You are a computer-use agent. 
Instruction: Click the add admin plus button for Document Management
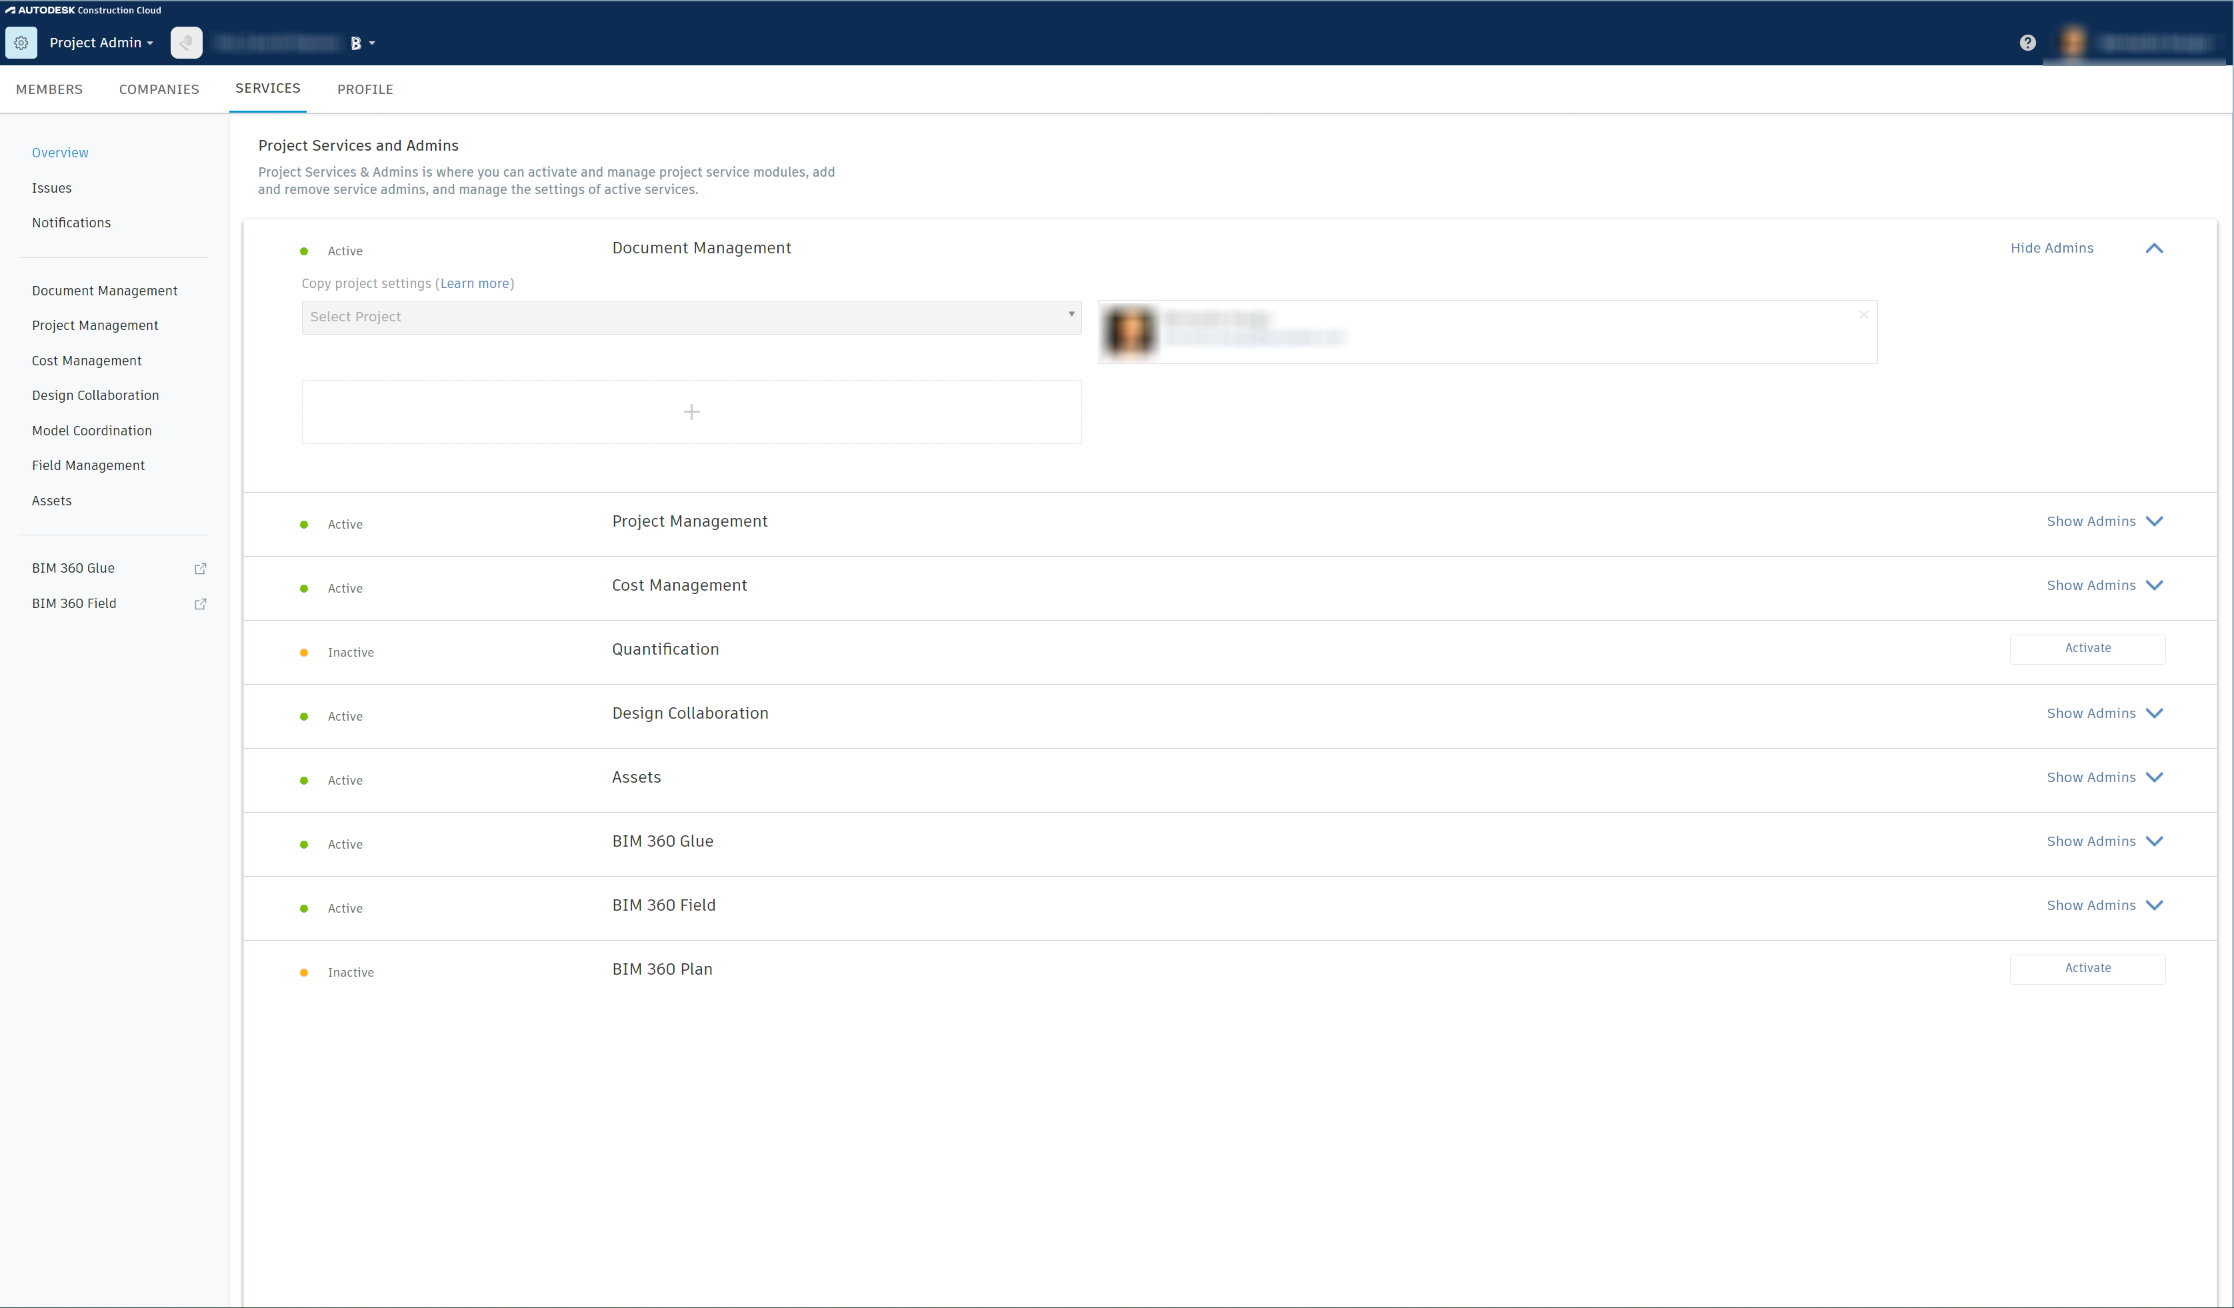click(691, 412)
